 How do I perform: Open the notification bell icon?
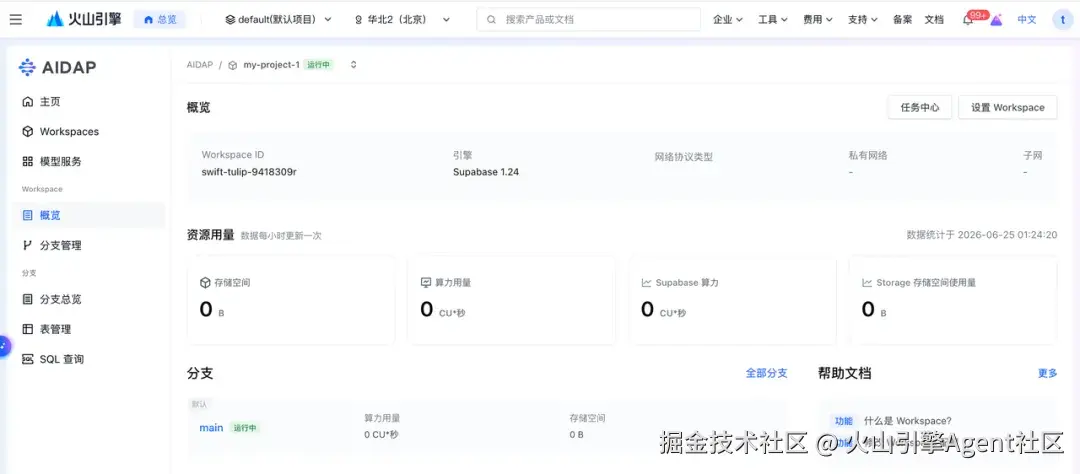coord(967,20)
